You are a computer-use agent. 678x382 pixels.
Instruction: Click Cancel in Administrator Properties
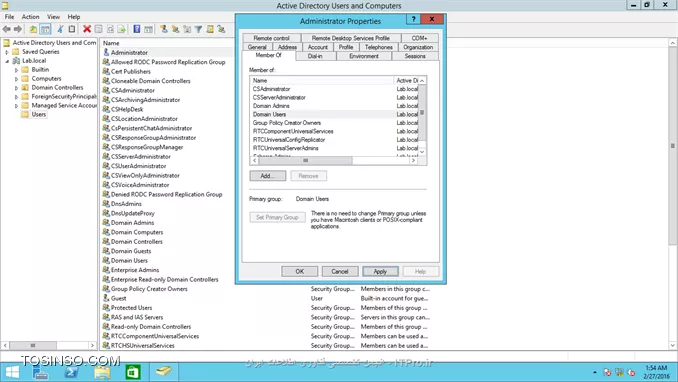(339, 271)
